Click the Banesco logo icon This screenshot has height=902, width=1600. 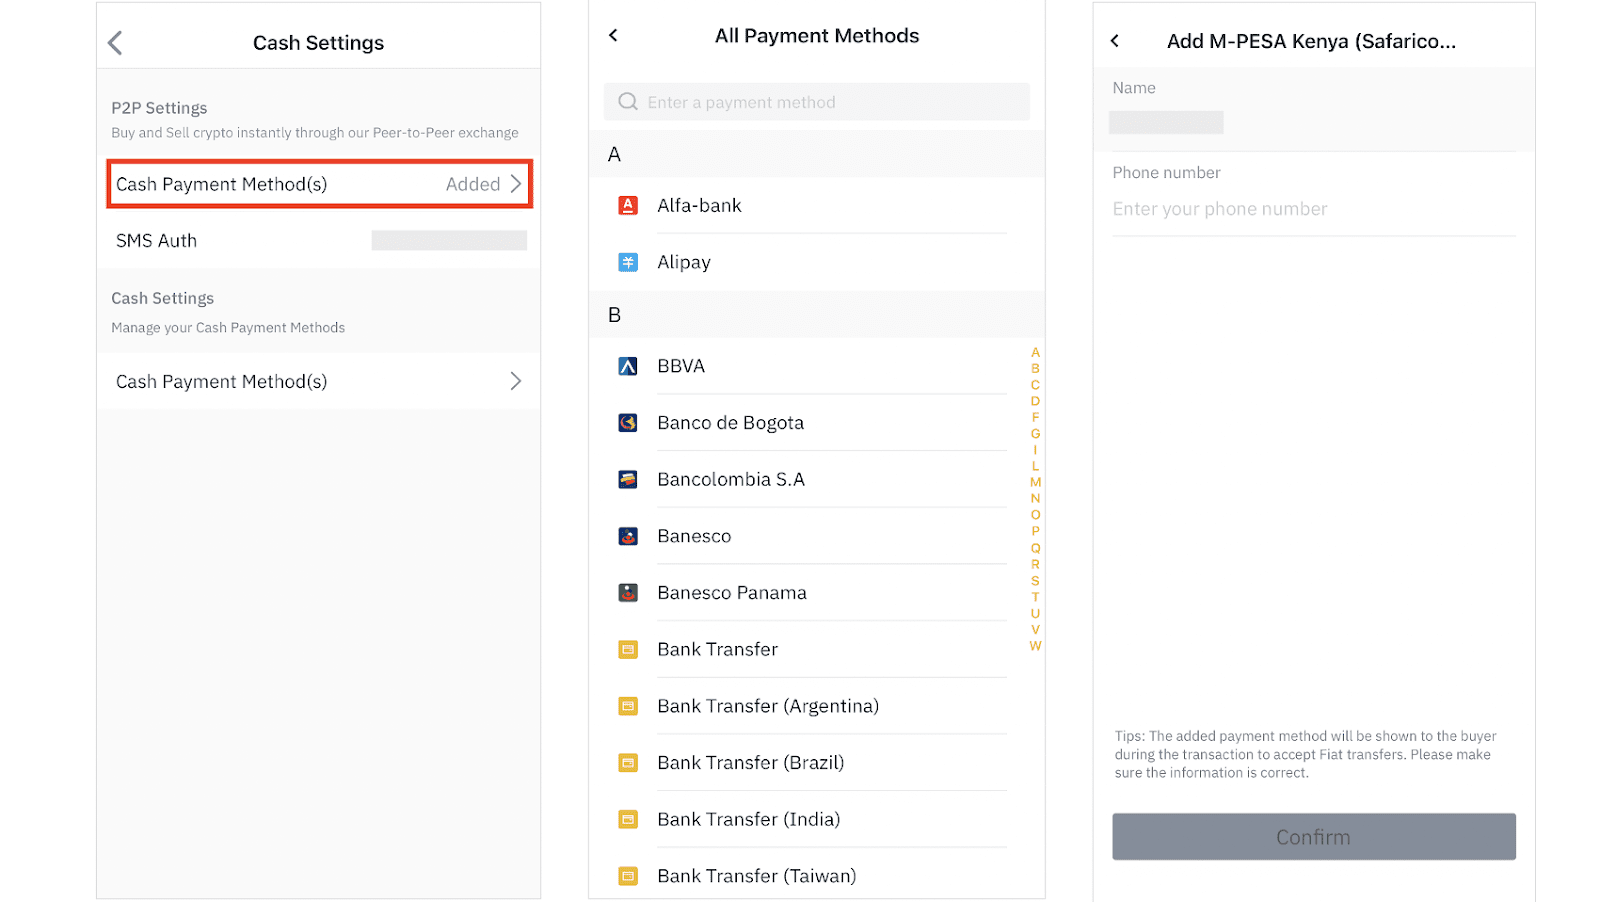pos(628,536)
